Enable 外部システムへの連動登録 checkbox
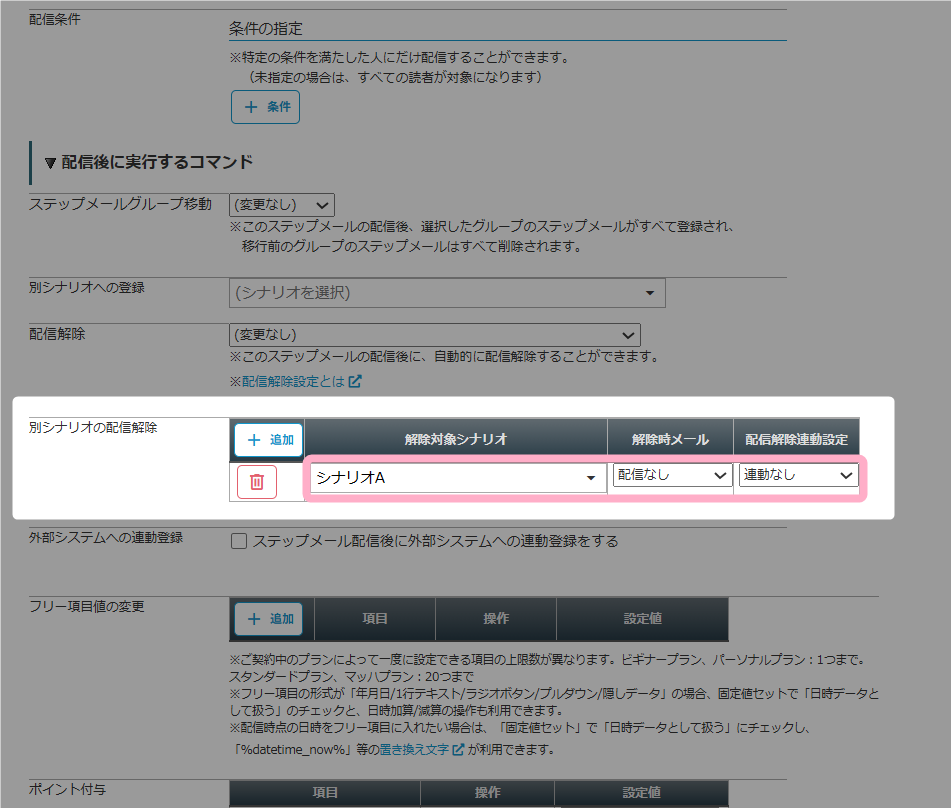This screenshot has height=808, width=951. click(x=239, y=541)
